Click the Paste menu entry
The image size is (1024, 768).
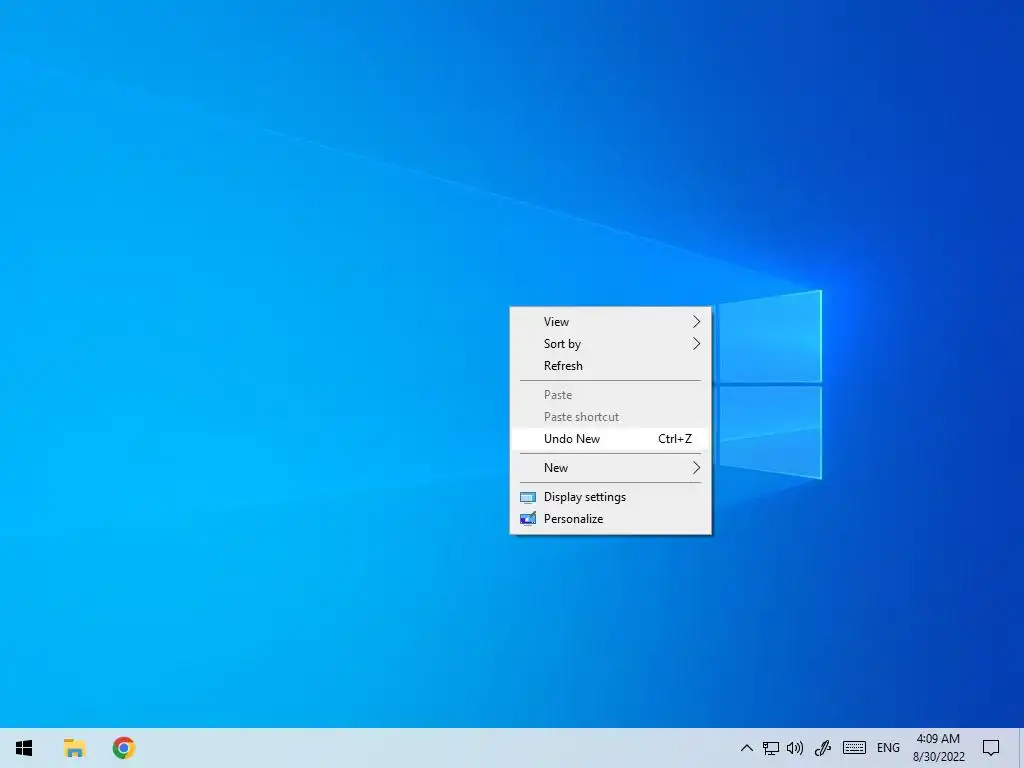pyautogui.click(x=611, y=395)
